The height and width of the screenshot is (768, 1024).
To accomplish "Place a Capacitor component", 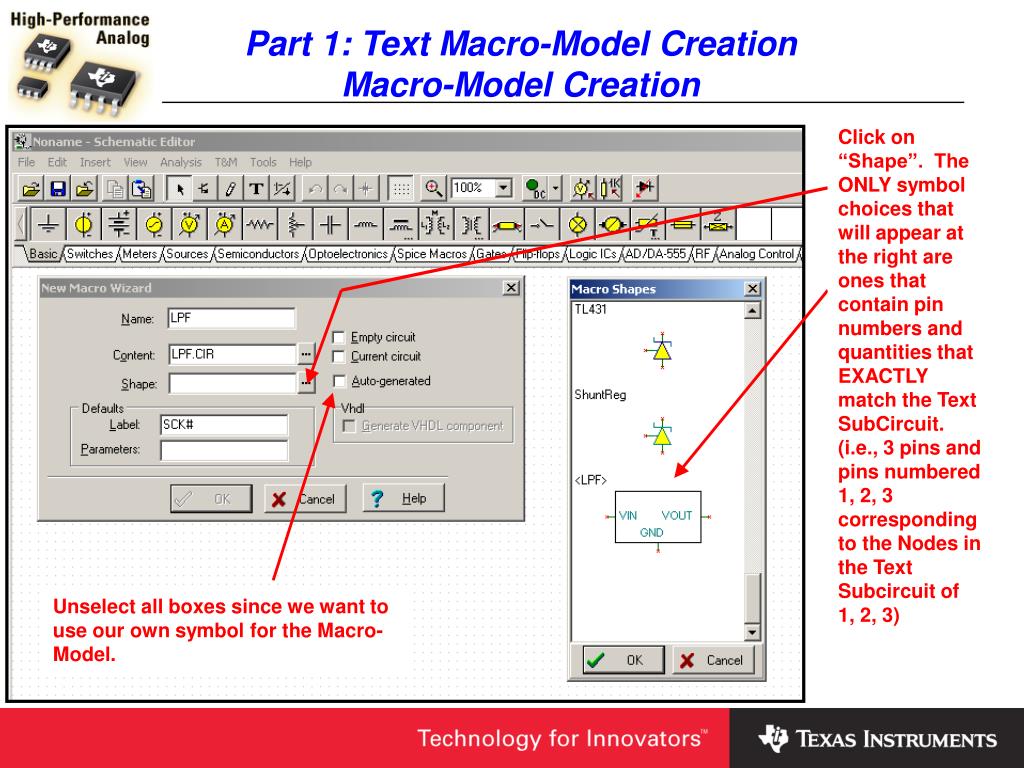I will 330,225.
